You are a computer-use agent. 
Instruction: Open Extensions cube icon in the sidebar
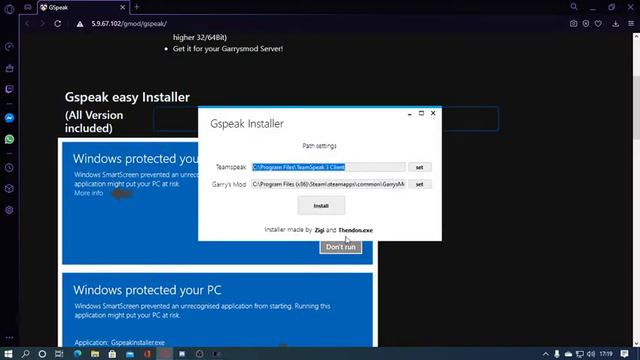9,189
